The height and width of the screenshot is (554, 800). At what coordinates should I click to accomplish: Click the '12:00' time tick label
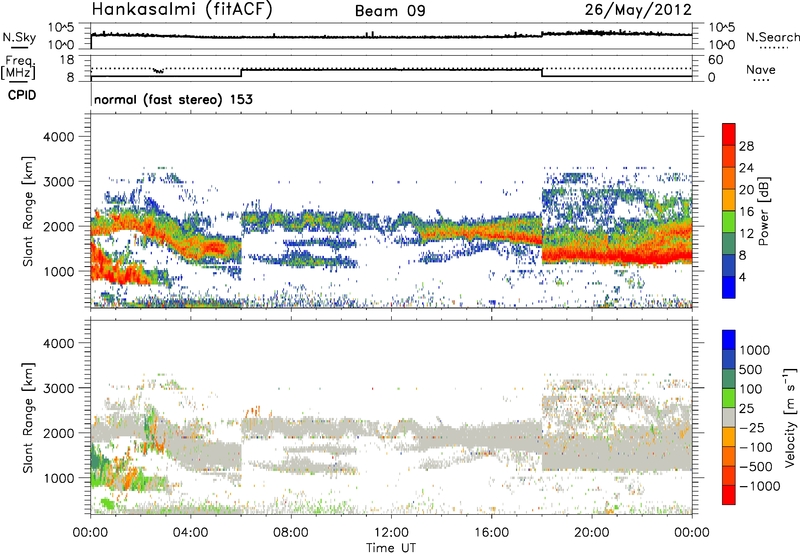coord(391,533)
